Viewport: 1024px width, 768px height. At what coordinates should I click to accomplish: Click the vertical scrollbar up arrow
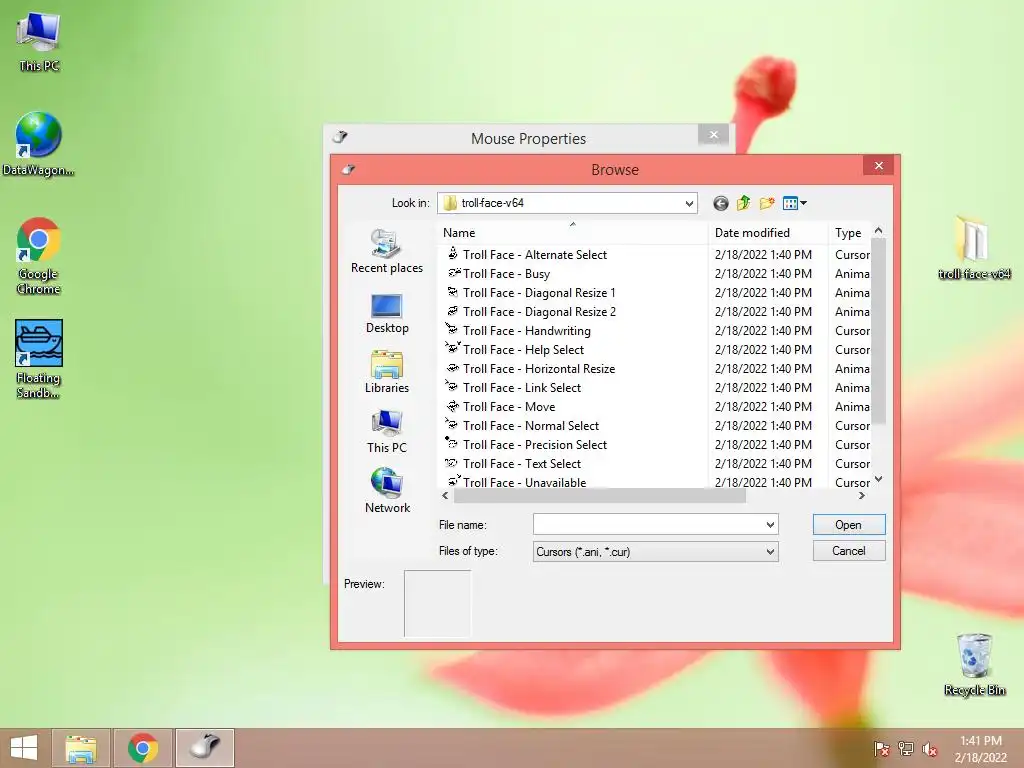pyautogui.click(x=878, y=231)
